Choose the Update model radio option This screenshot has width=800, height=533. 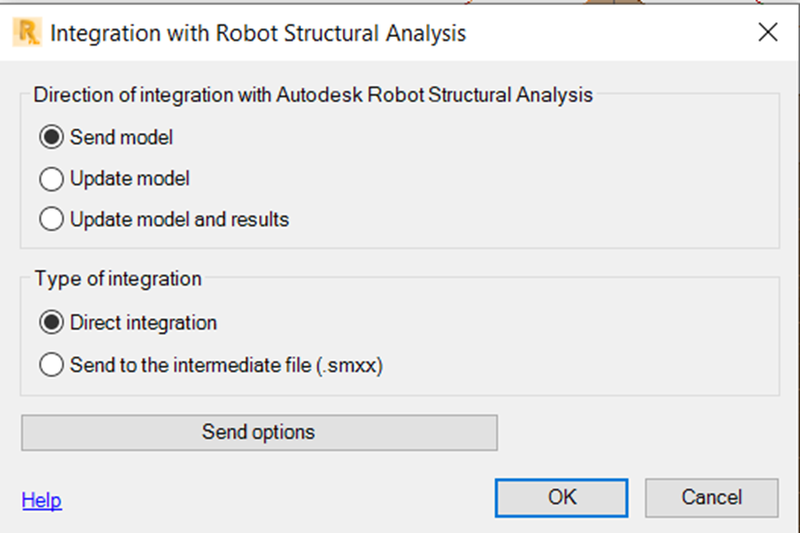[52, 179]
